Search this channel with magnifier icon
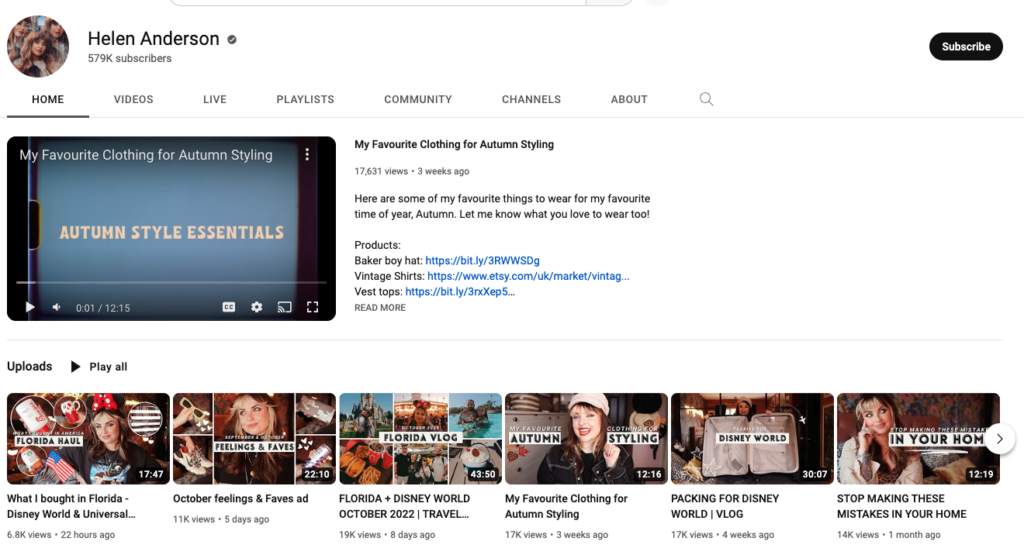The width and height of the screenshot is (1024, 555). [x=706, y=99]
